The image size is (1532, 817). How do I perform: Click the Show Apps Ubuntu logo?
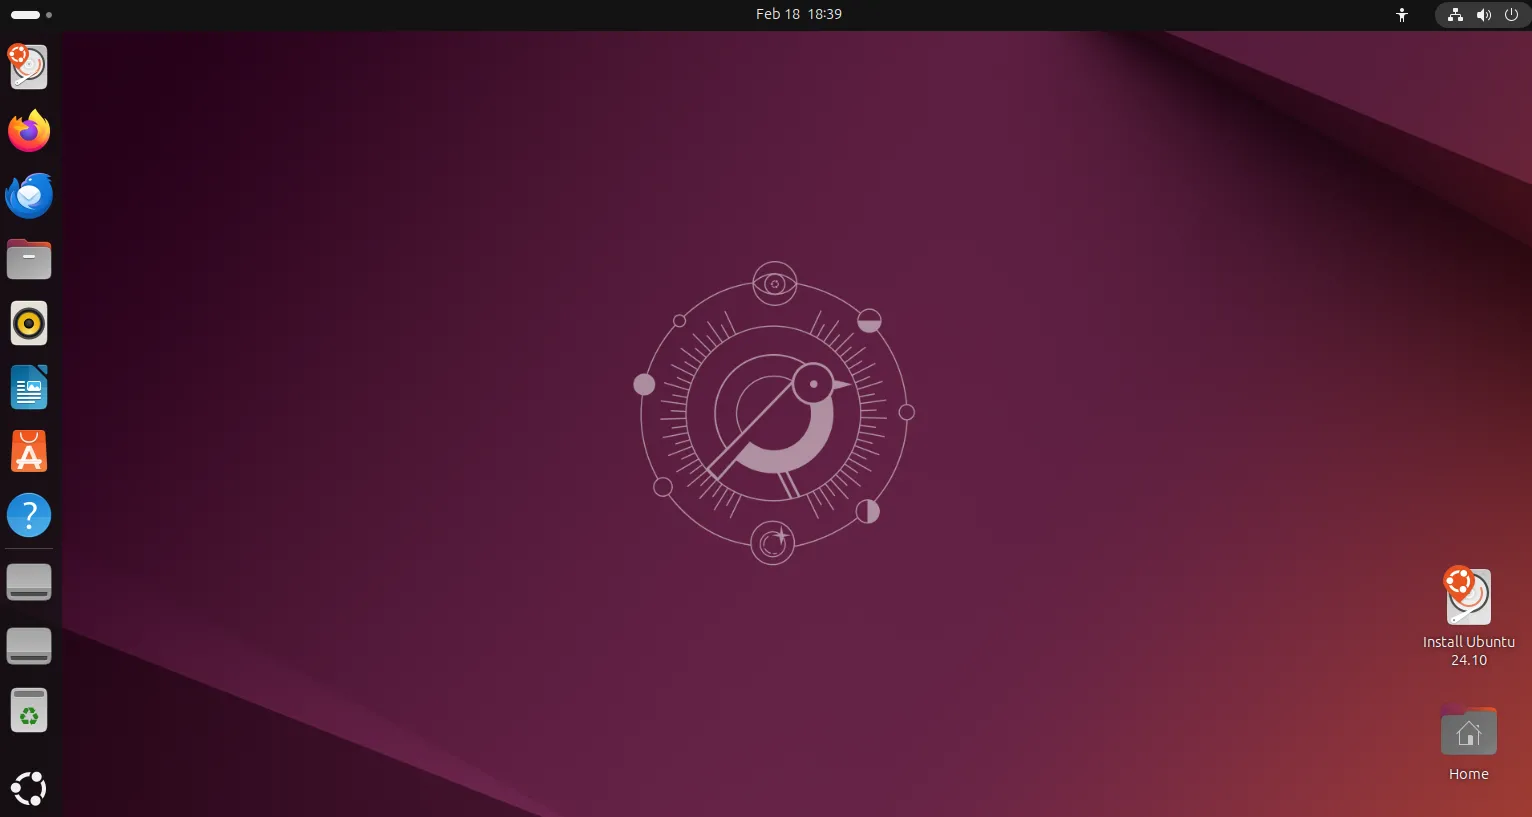pyautogui.click(x=29, y=788)
